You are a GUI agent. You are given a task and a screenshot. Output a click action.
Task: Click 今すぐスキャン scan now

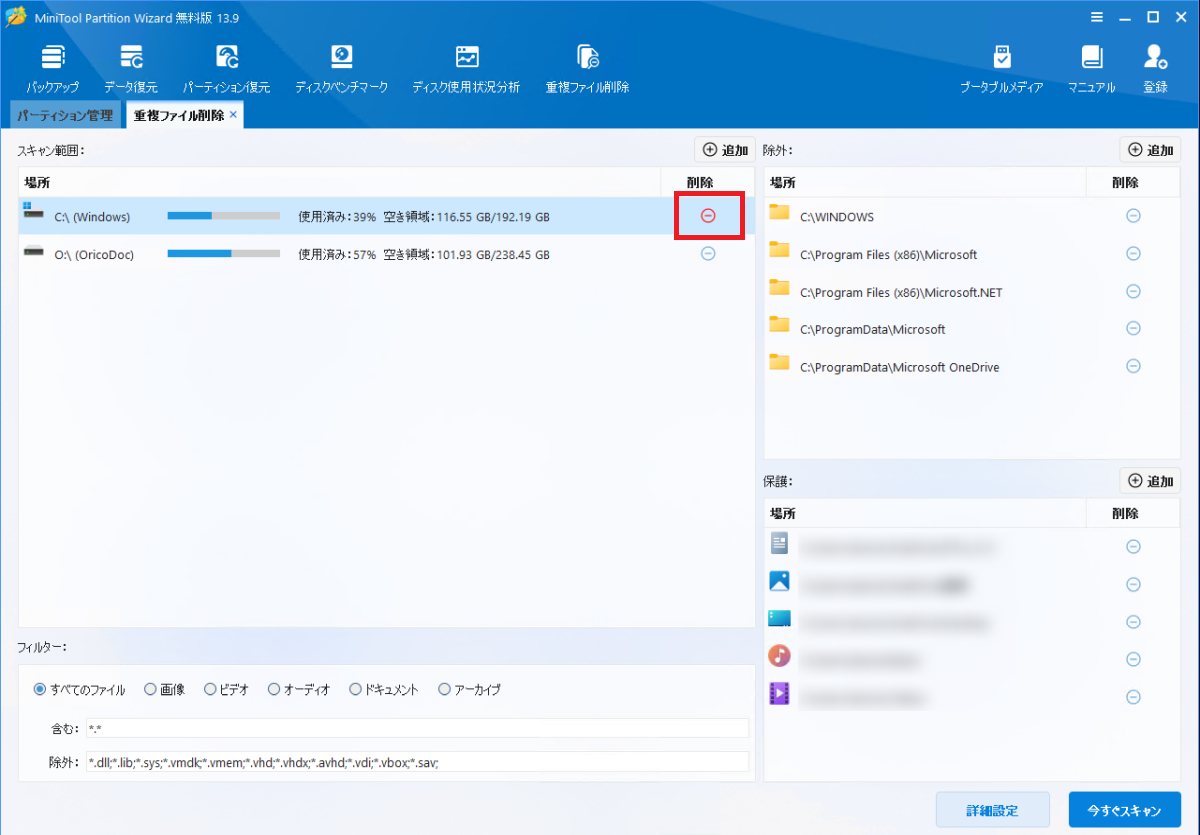(1125, 809)
